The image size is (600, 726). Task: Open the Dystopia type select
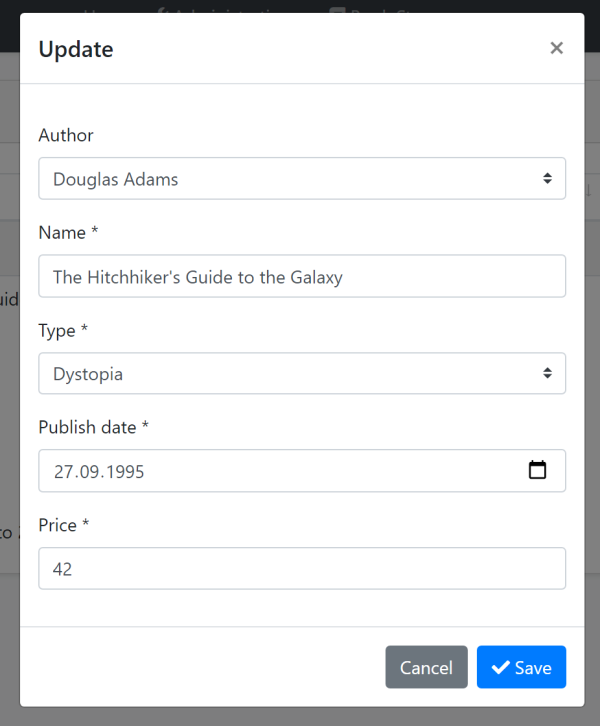pyautogui.click(x=300, y=373)
